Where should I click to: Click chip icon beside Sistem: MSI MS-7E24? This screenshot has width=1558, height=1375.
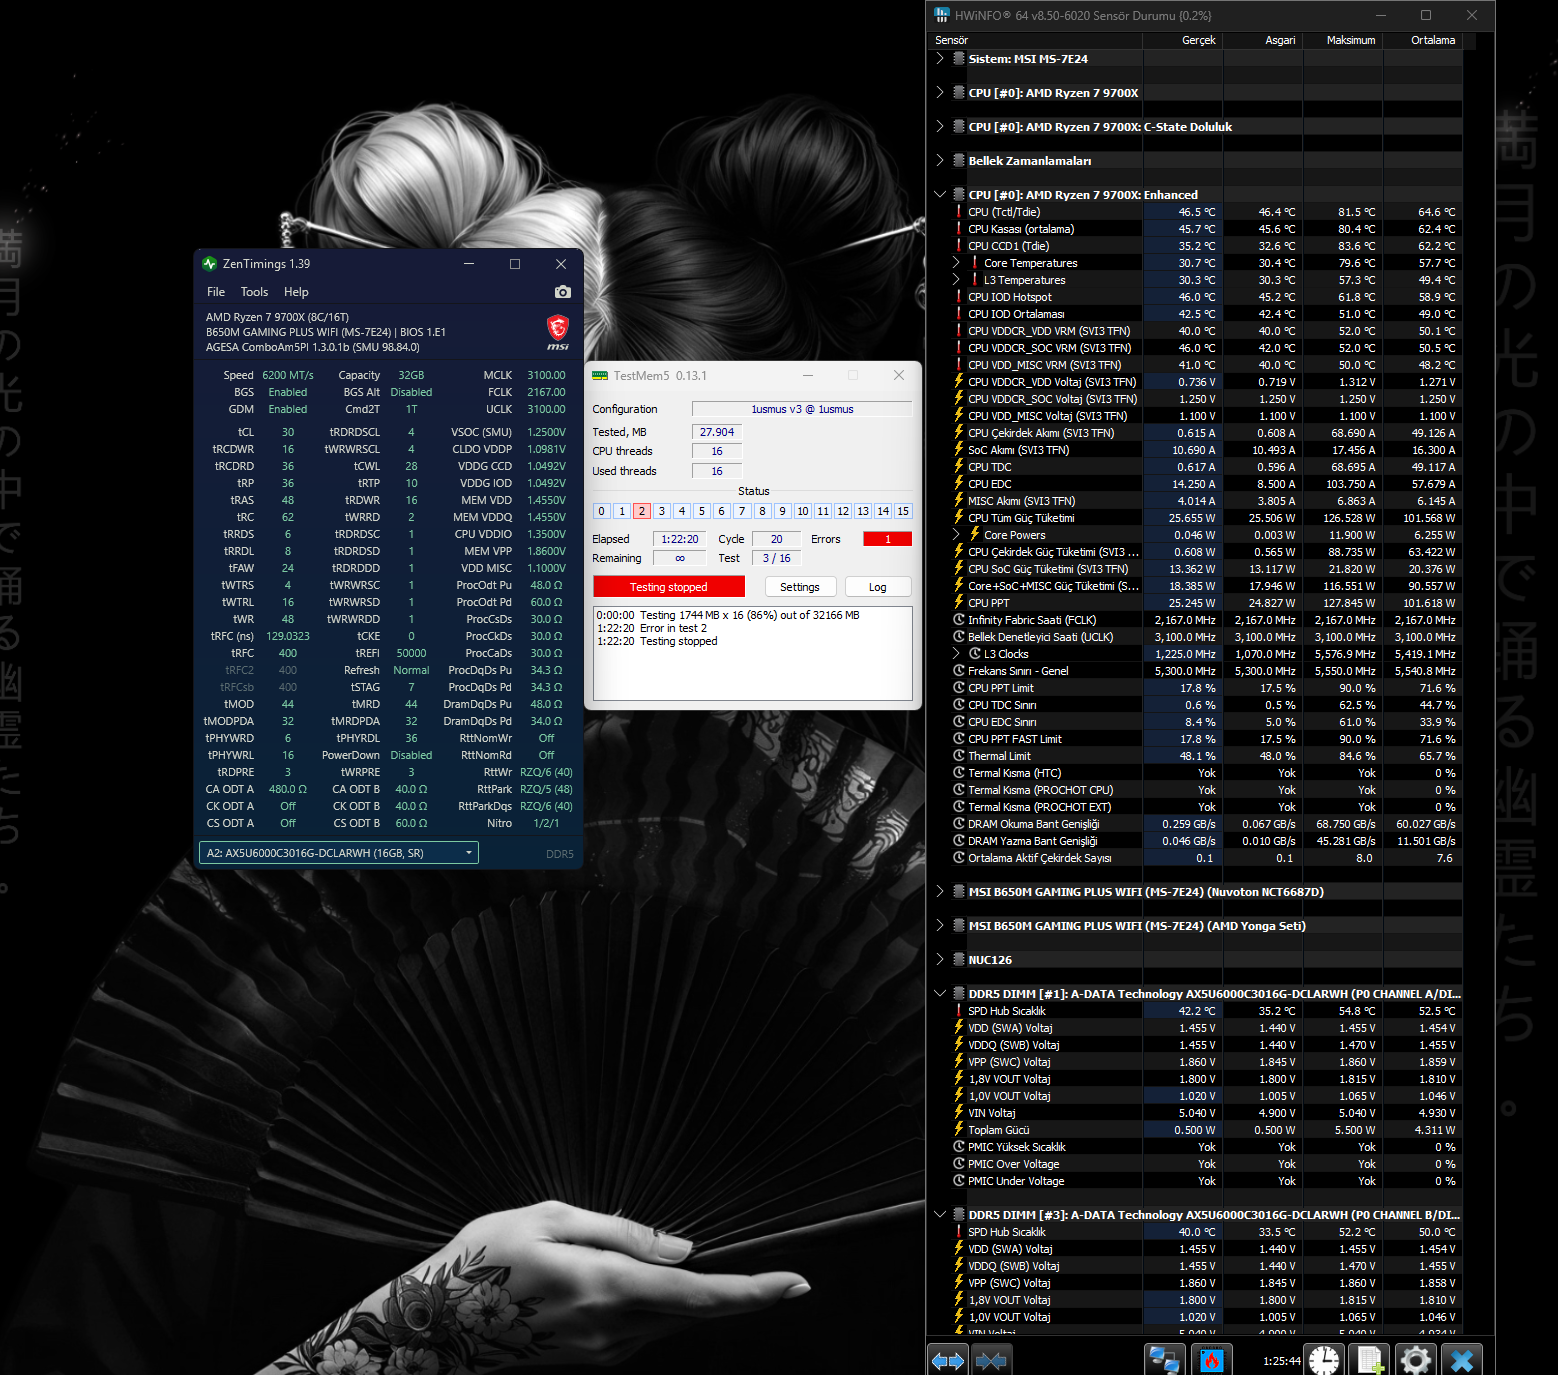coord(959,59)
